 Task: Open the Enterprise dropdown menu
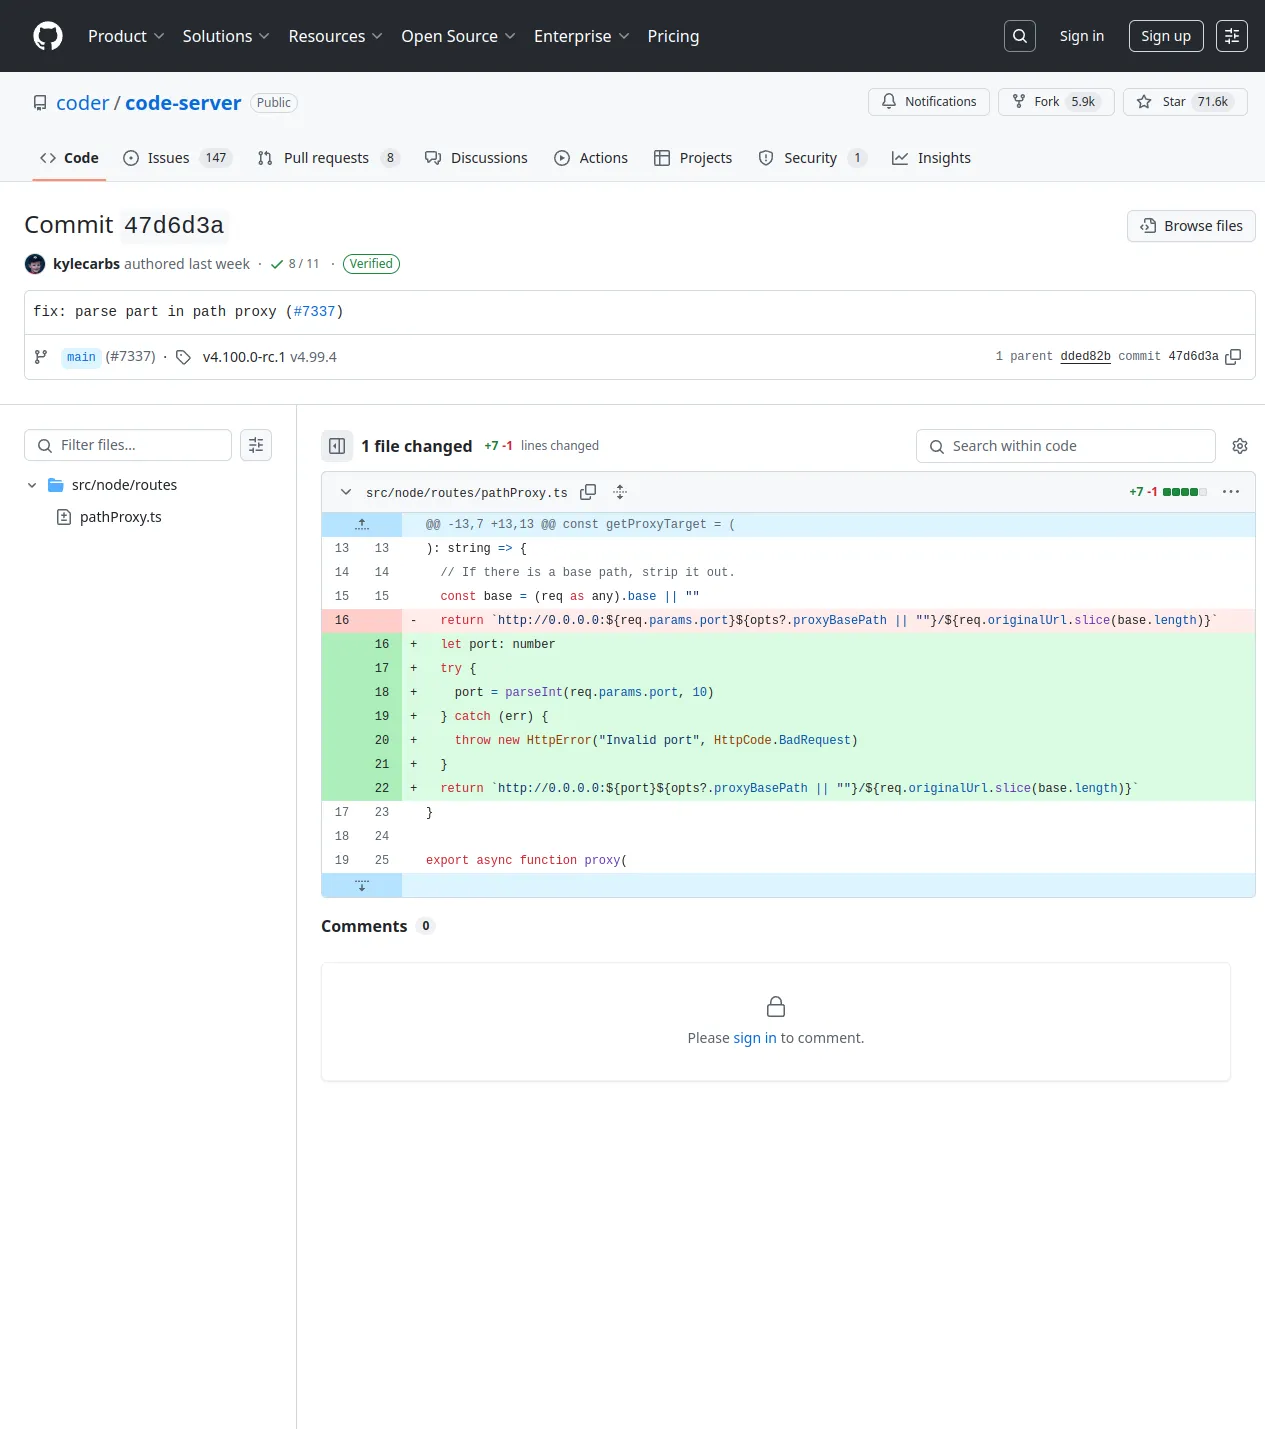582,36
